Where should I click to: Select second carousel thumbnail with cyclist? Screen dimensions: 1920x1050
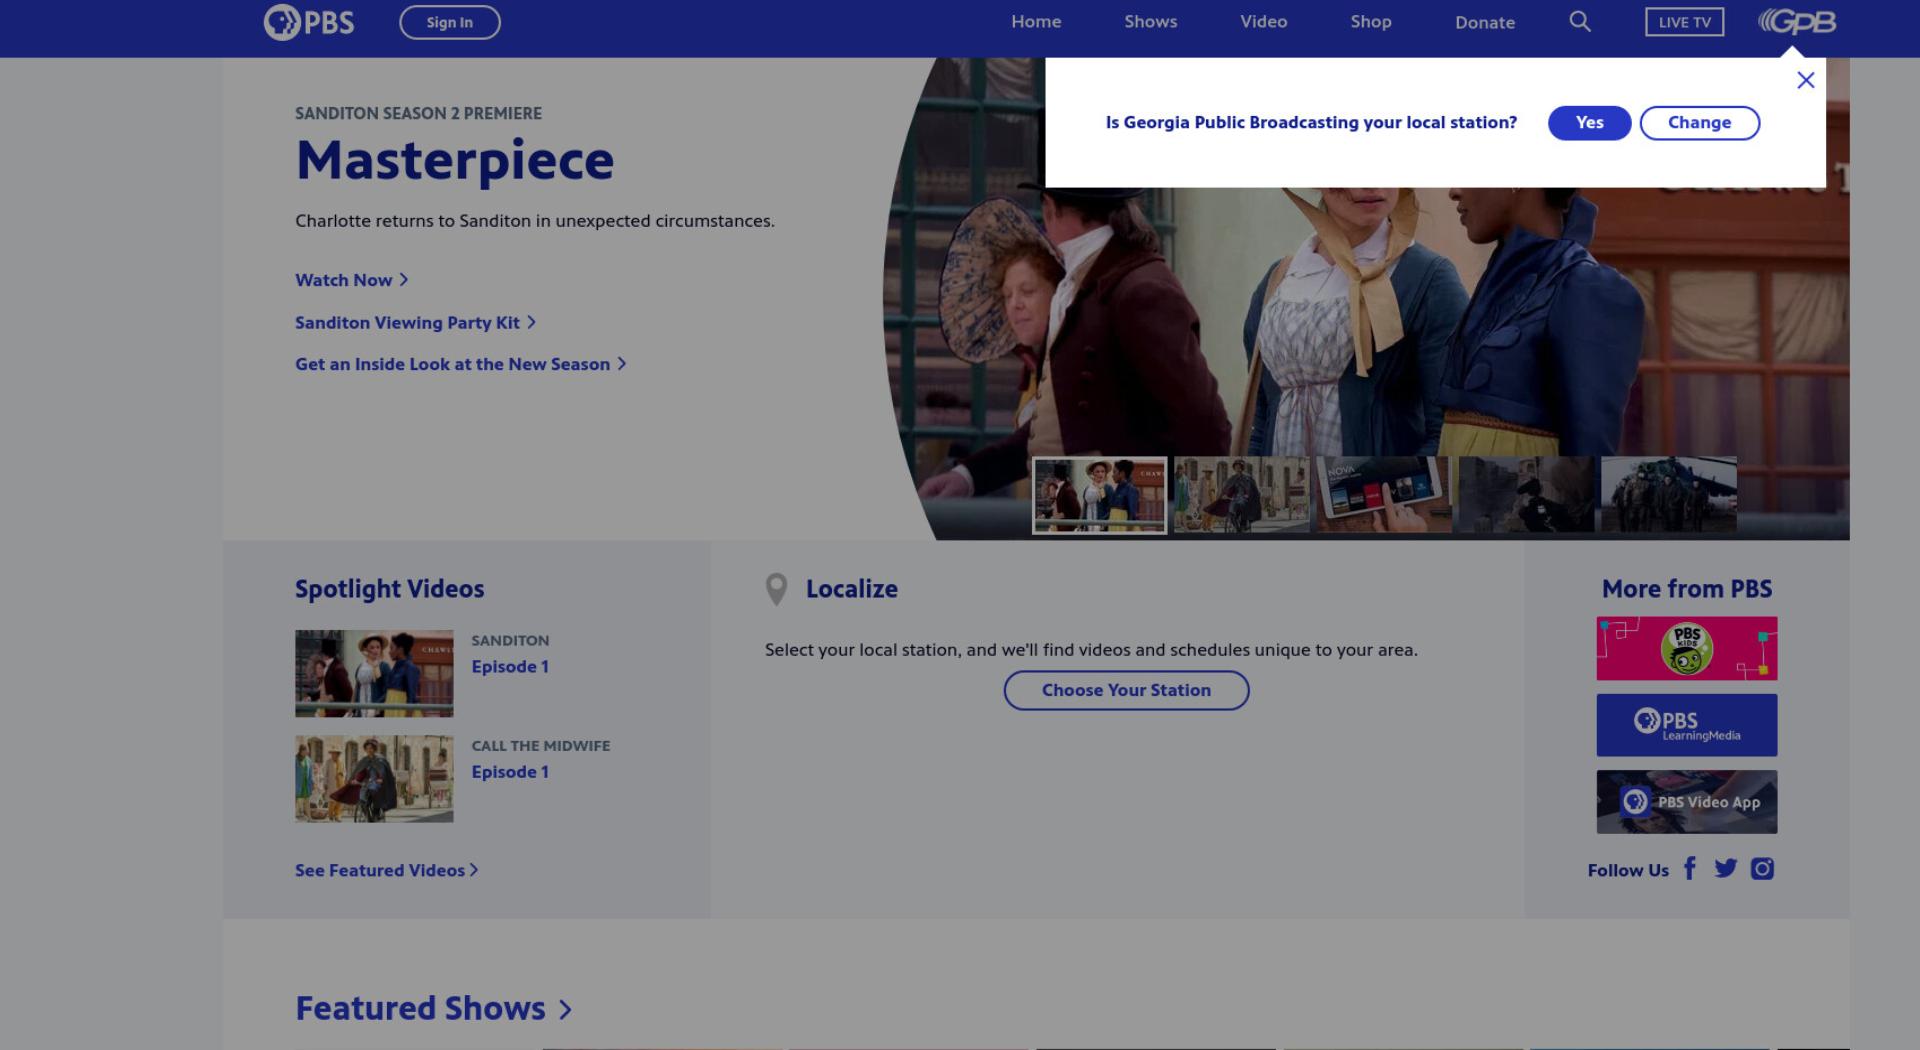click(1241, 495)
